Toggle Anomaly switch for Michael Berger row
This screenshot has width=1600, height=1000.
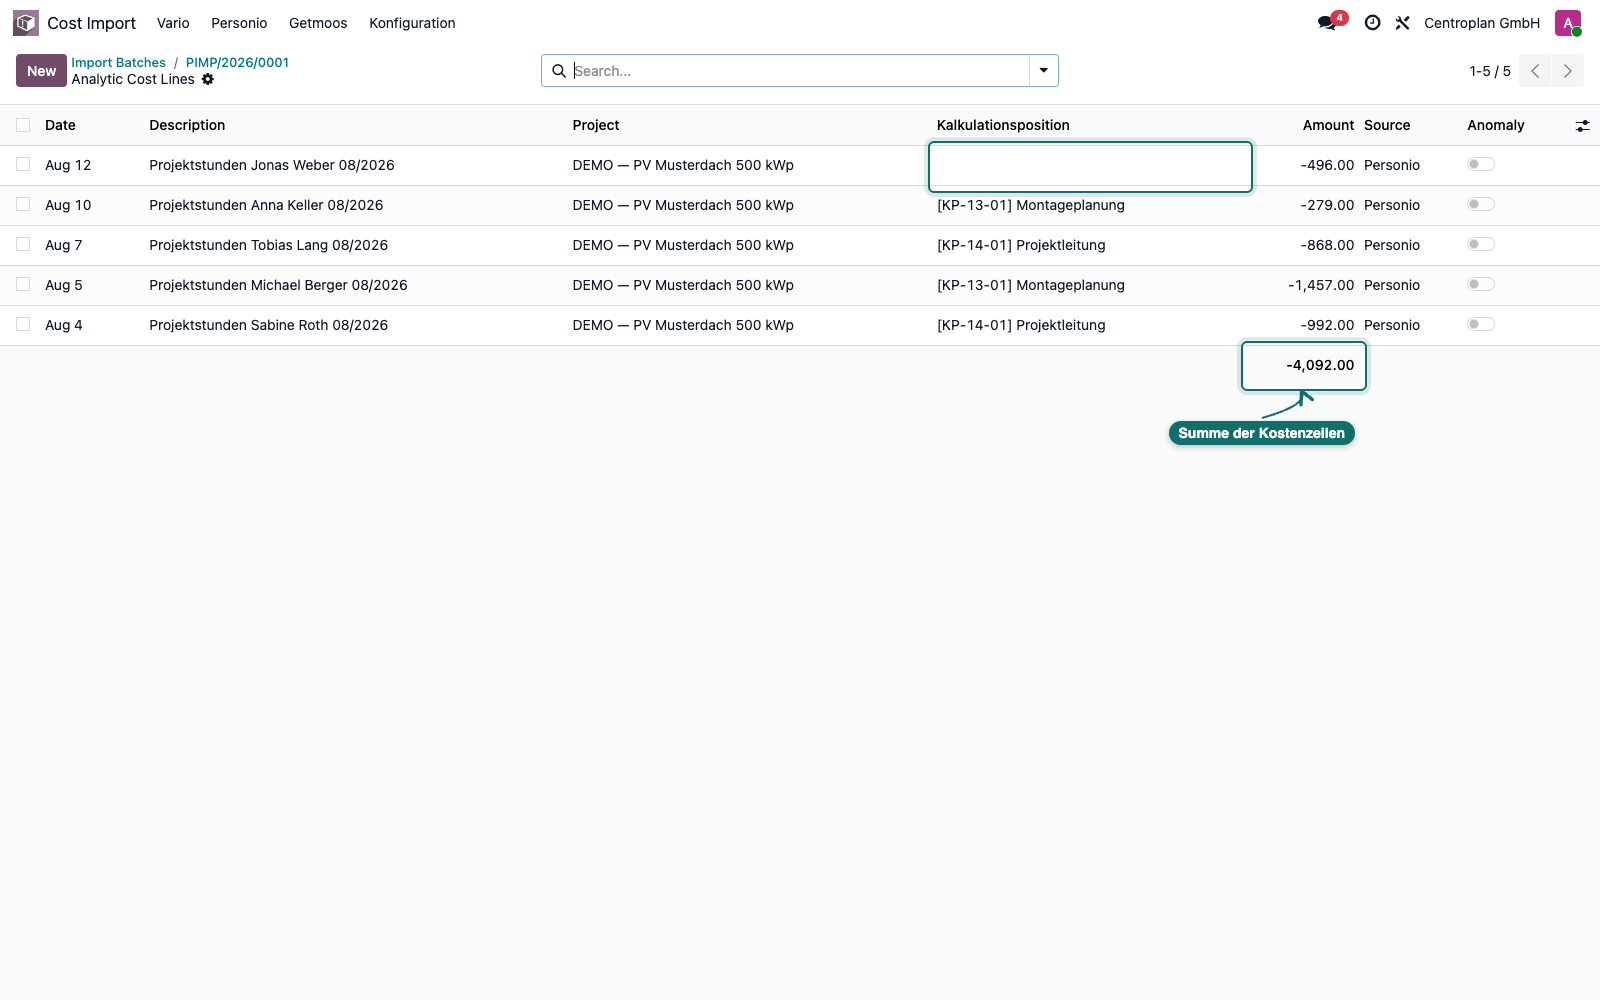point(1481,284)
